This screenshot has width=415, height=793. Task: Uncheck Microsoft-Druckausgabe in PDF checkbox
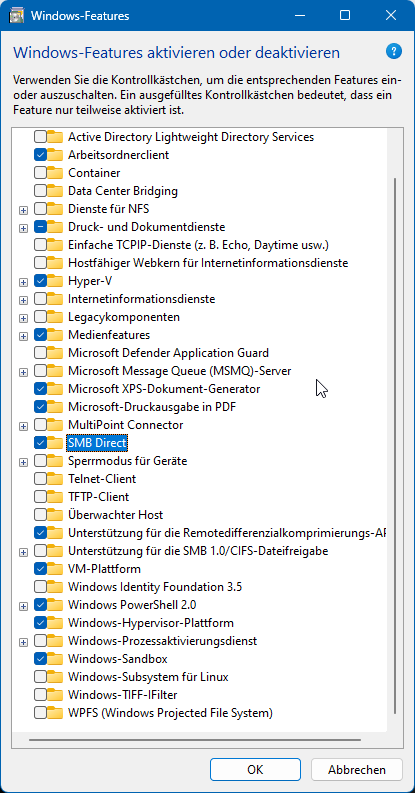coord(40,407)
